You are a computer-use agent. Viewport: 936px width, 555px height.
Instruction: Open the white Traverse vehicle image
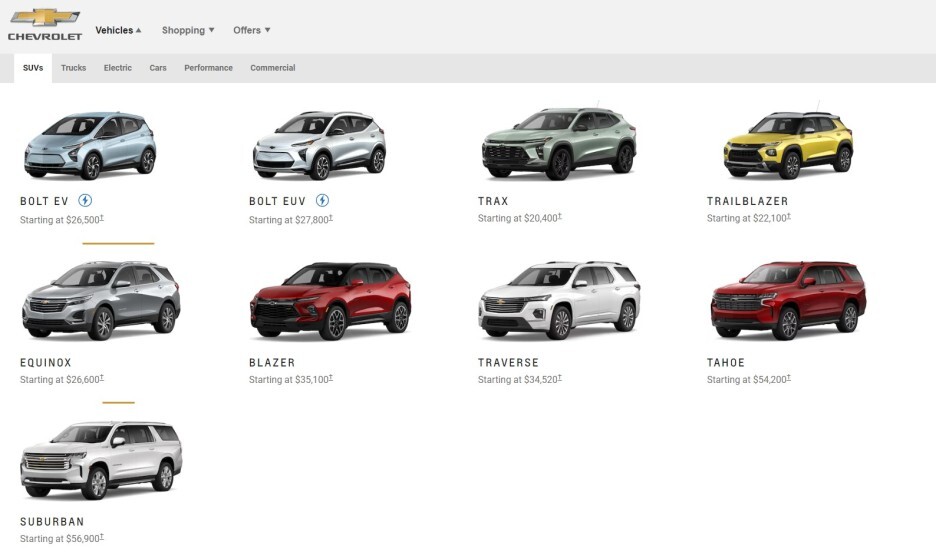[559, 300]
